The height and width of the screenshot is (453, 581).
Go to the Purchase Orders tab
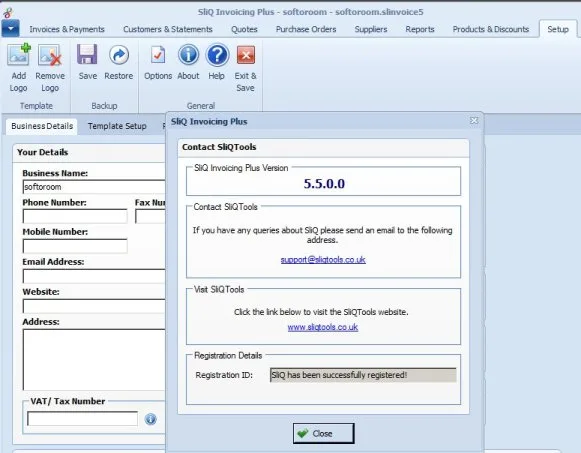click(x=306, y=29)
